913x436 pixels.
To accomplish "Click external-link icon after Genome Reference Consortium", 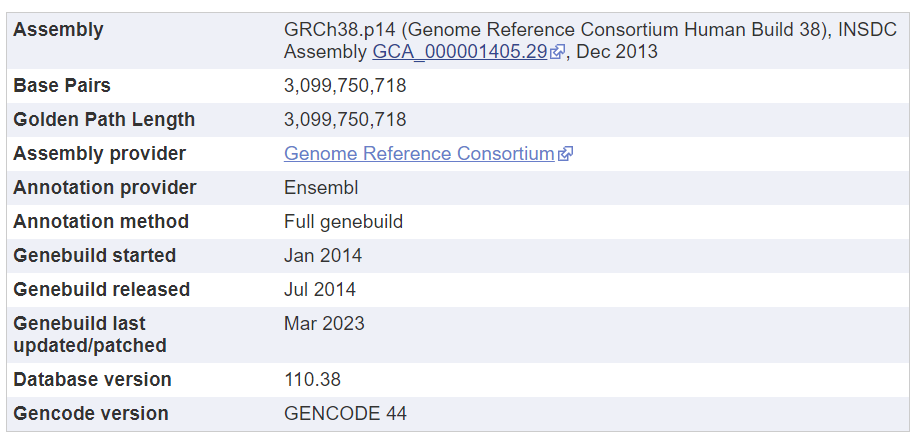I will [565, 154].
